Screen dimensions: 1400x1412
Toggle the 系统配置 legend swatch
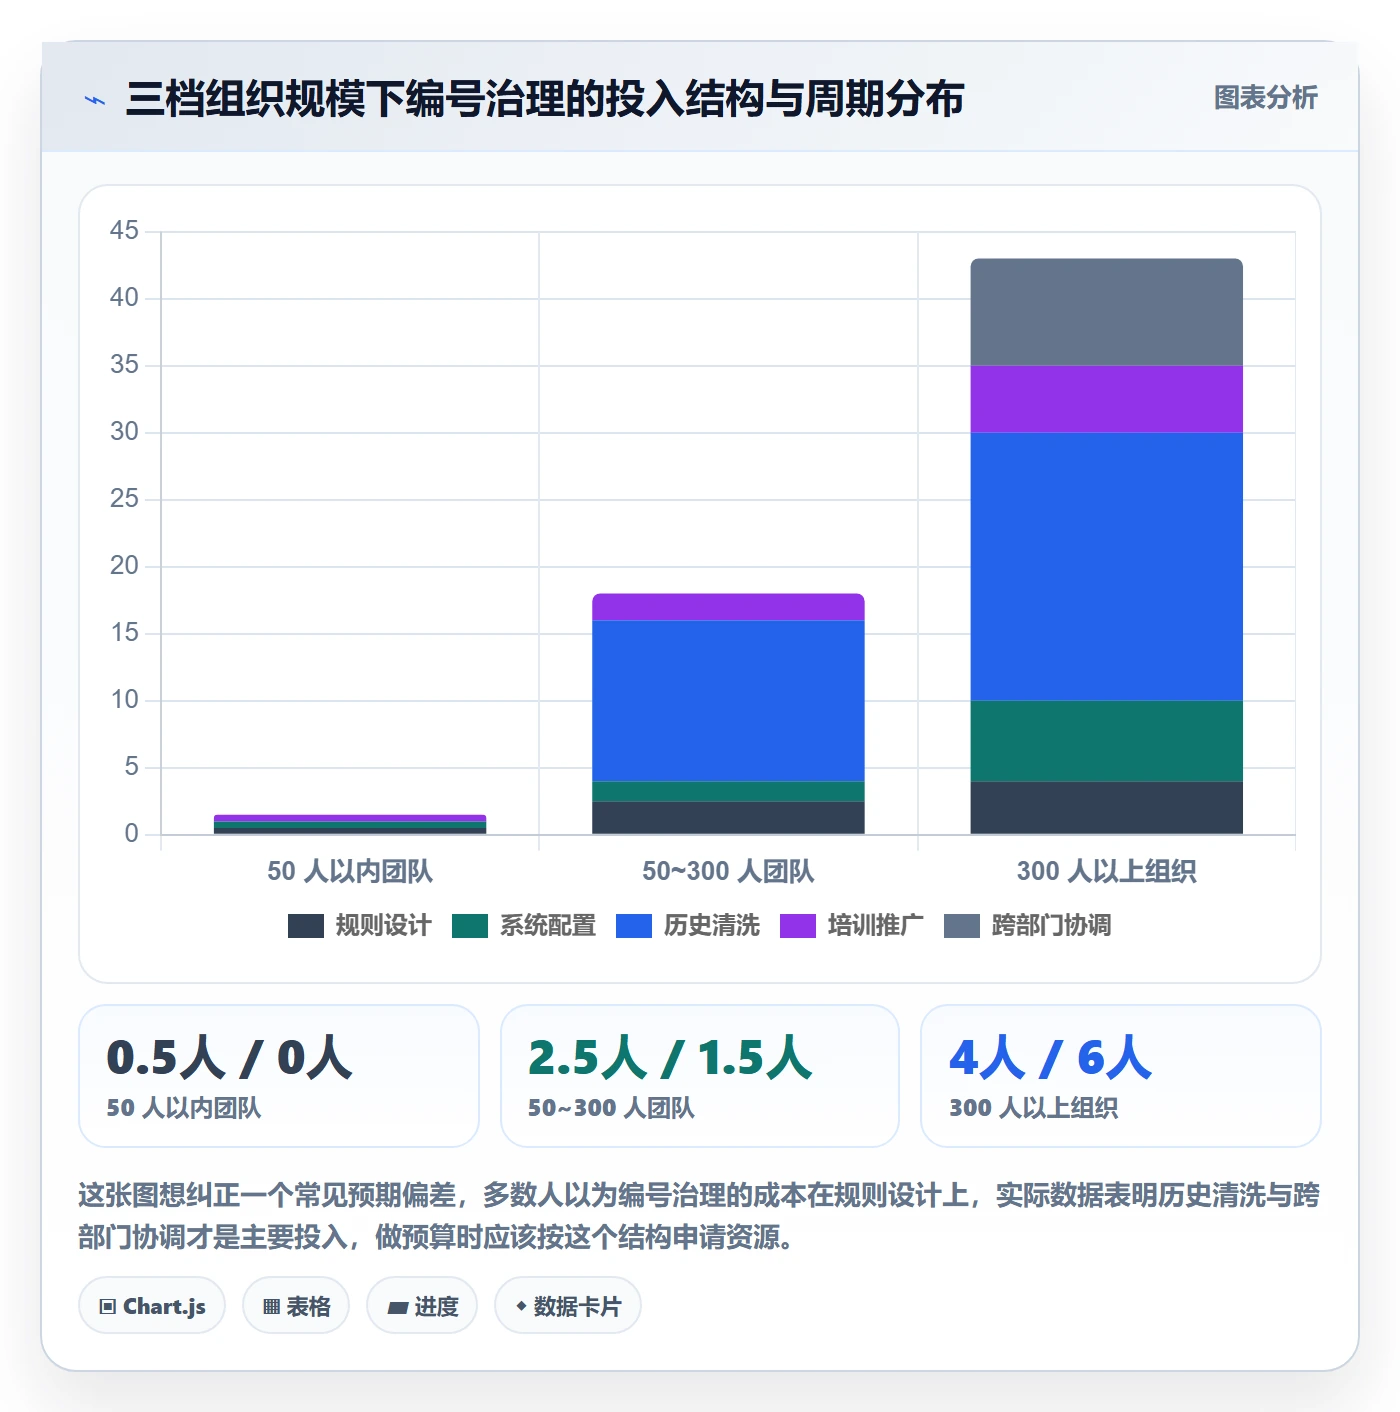coord(470,926)
